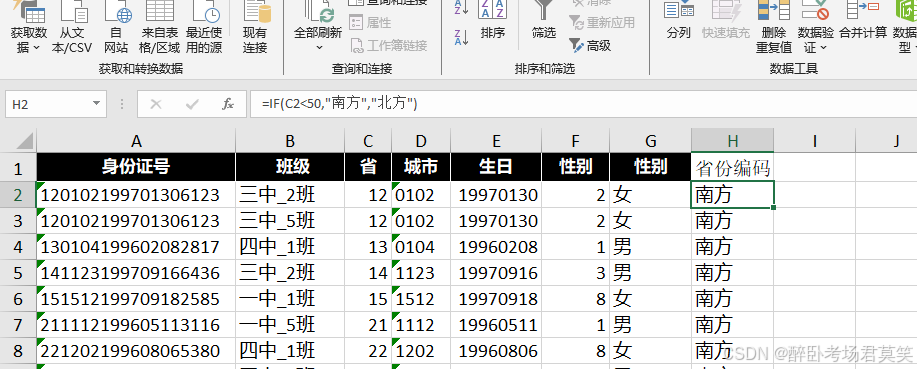Select row 7 header
The image size is (917, 369).
coord(18,325)
